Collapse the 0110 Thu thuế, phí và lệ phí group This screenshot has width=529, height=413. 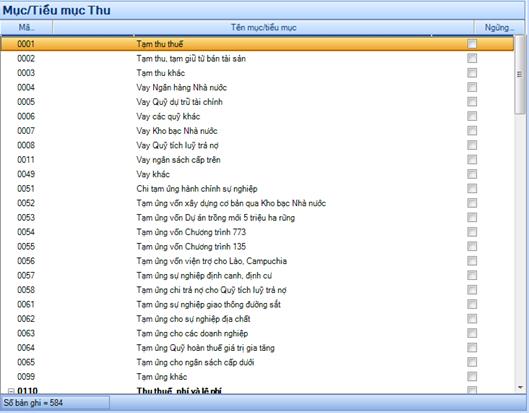11,391
